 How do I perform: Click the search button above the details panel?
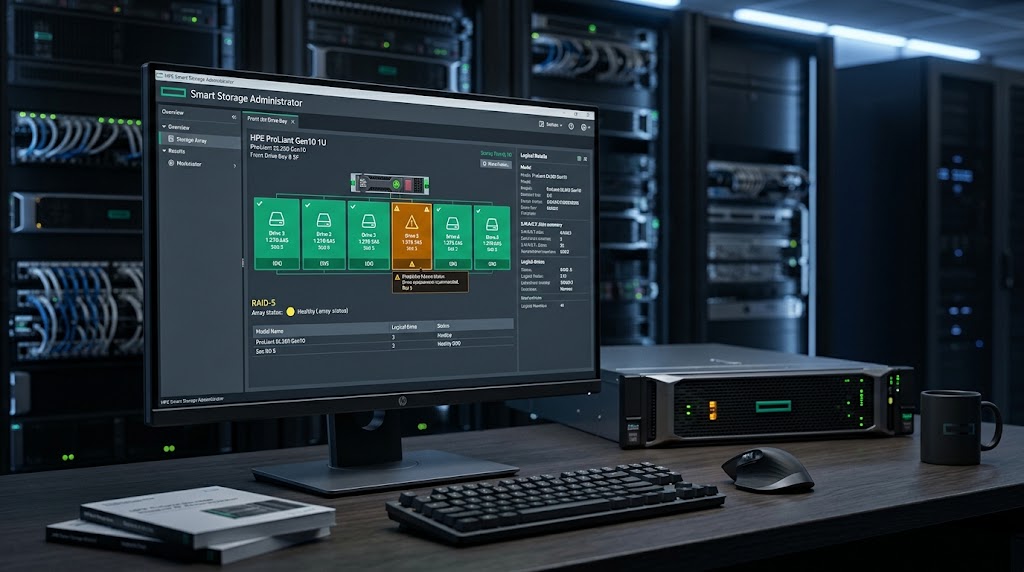[496, 164]
